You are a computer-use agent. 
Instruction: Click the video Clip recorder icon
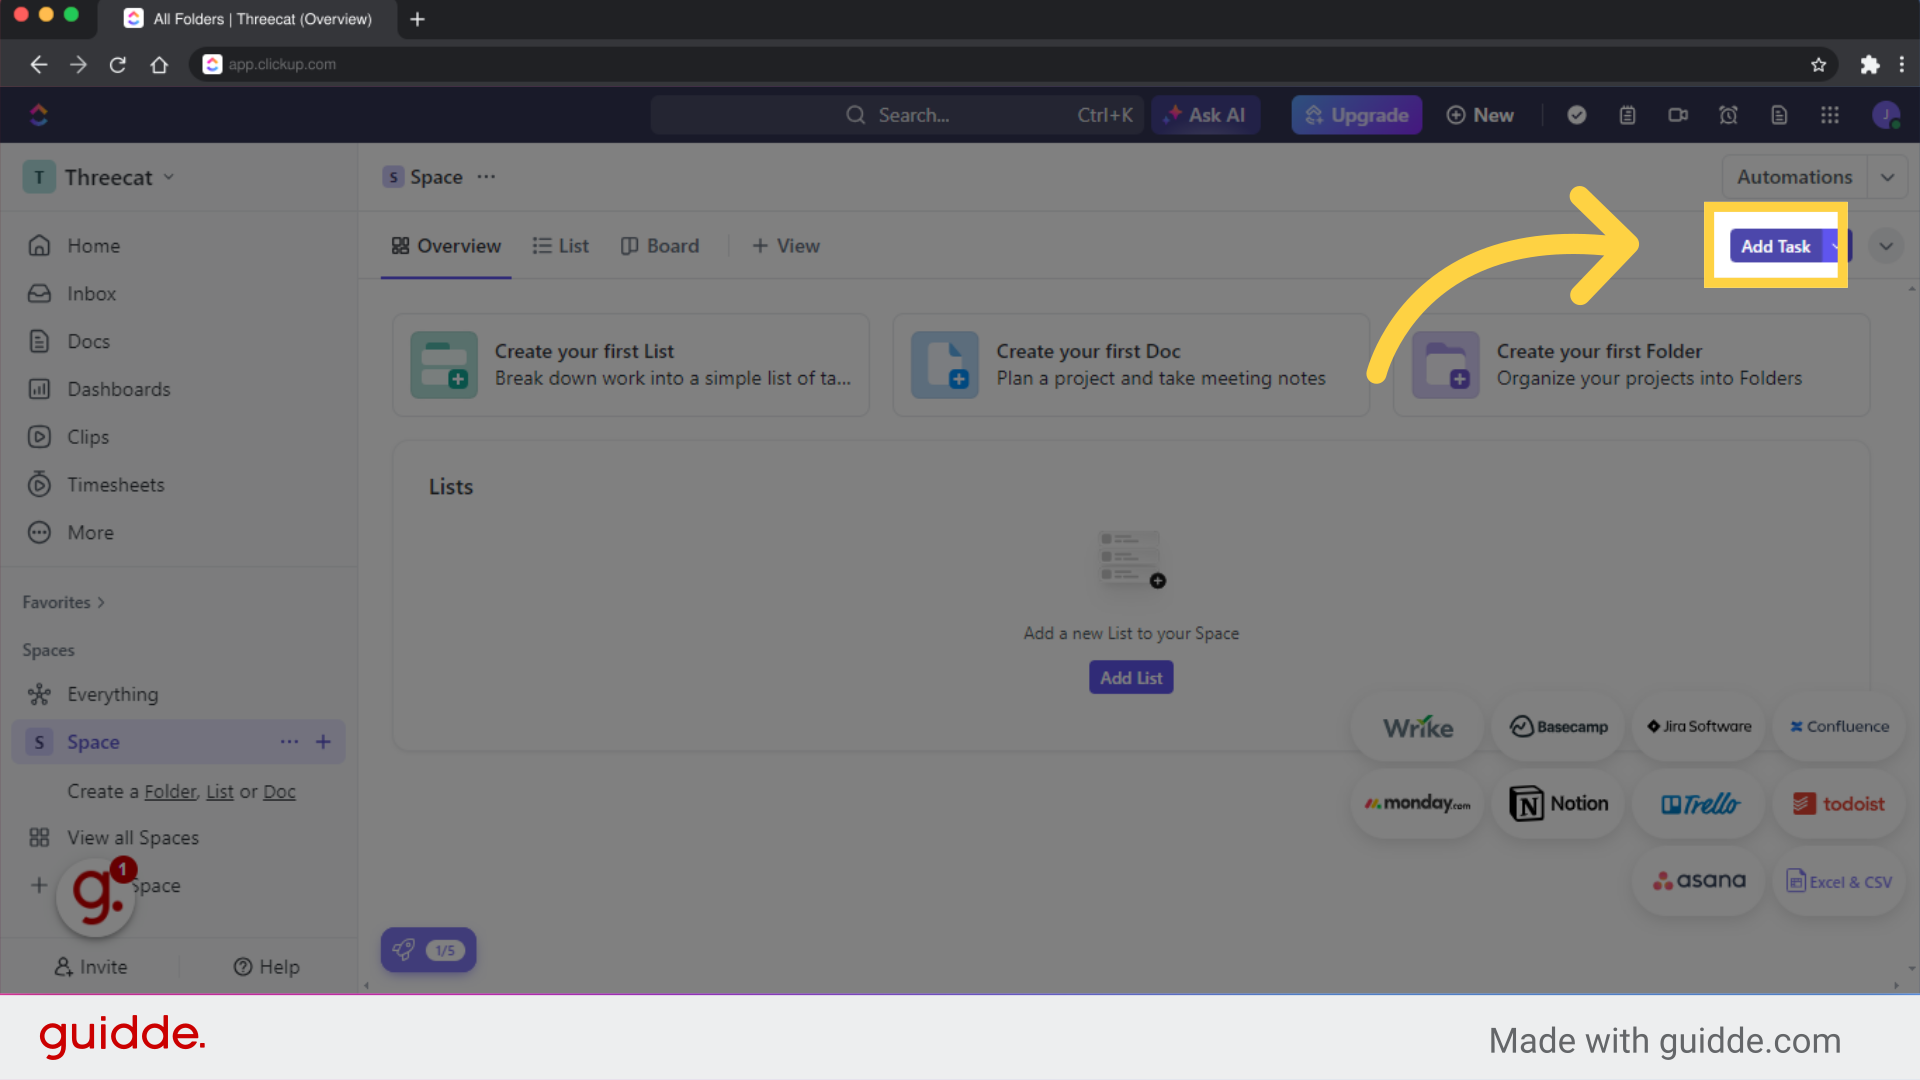(x=1678, y=115)
